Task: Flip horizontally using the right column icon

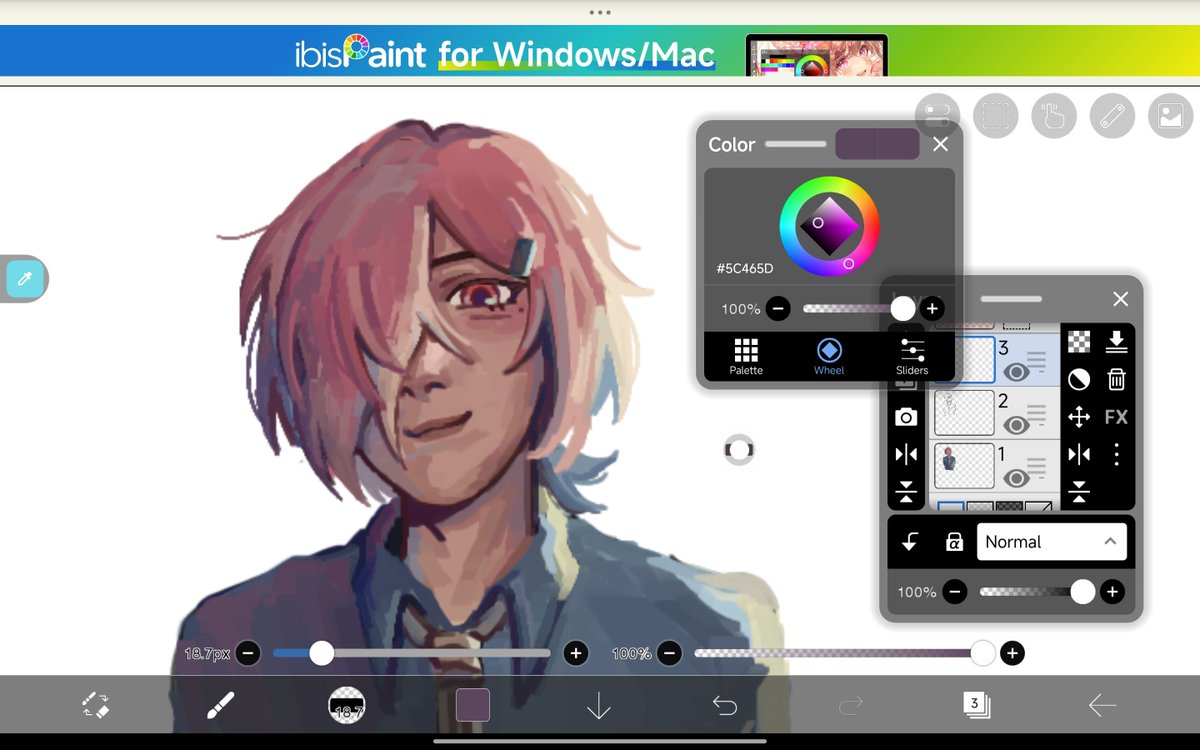Action: tap(1079, 455)
